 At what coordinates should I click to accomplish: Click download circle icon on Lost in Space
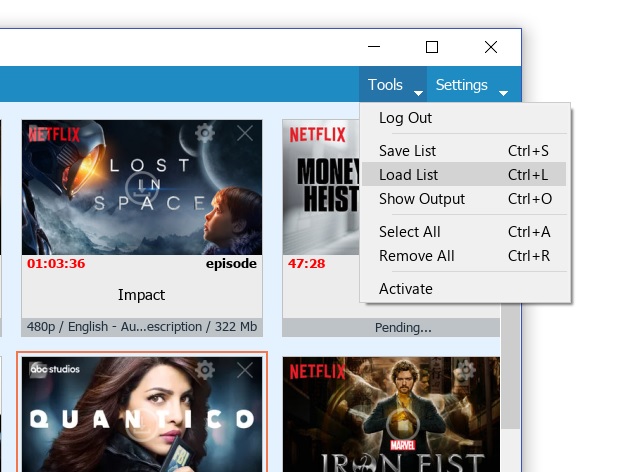click(x=142, y=187)
